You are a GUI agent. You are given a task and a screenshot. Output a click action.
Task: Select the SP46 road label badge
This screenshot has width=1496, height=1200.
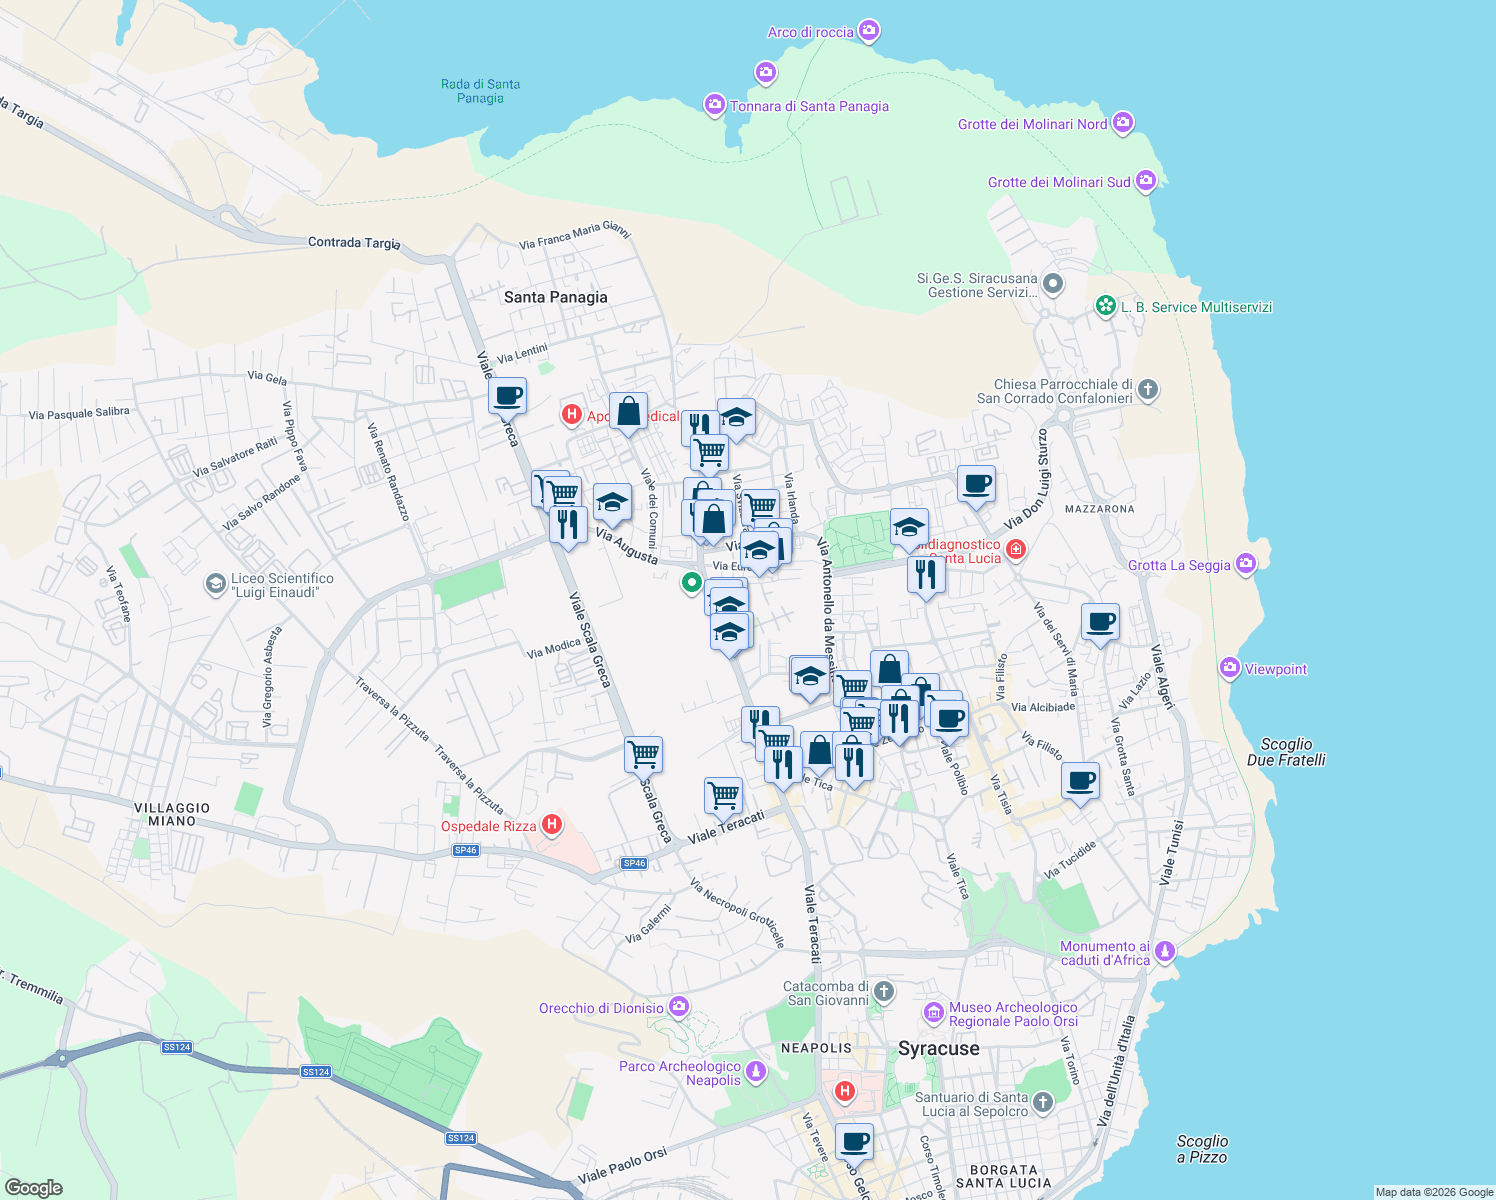464,851
